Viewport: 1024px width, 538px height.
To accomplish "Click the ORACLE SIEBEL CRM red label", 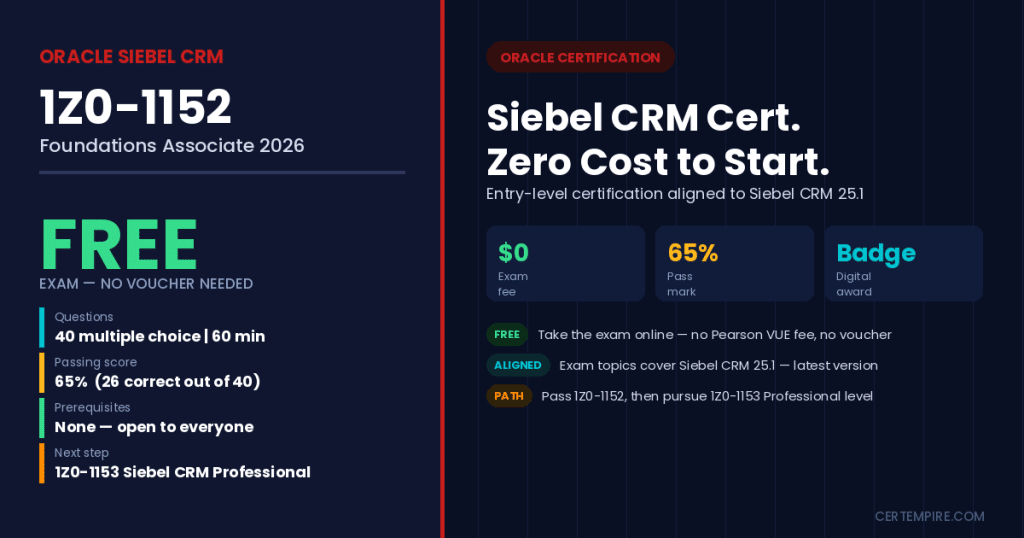I will pos(131,57).
